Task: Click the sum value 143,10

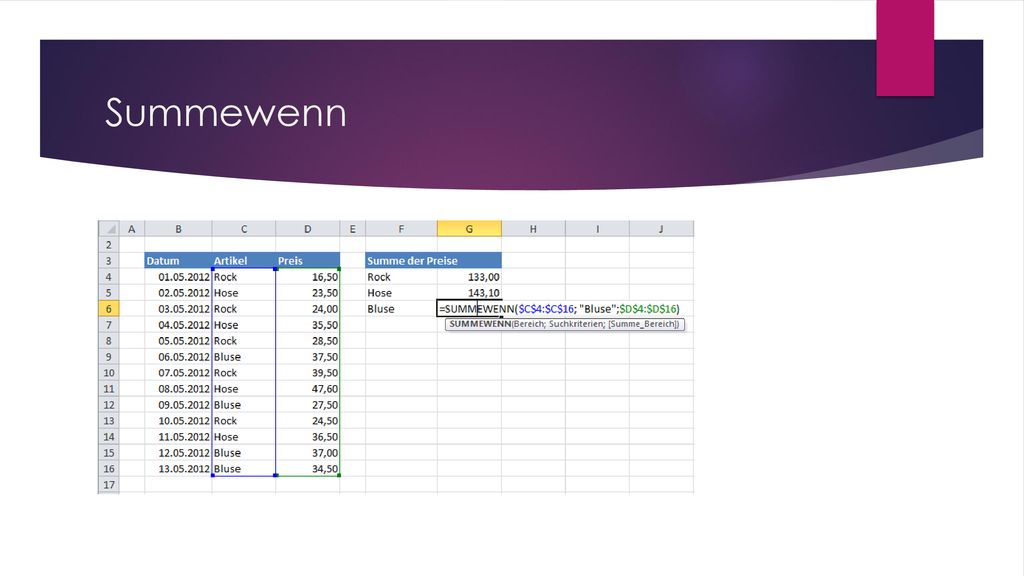Action: pos(470,293)
